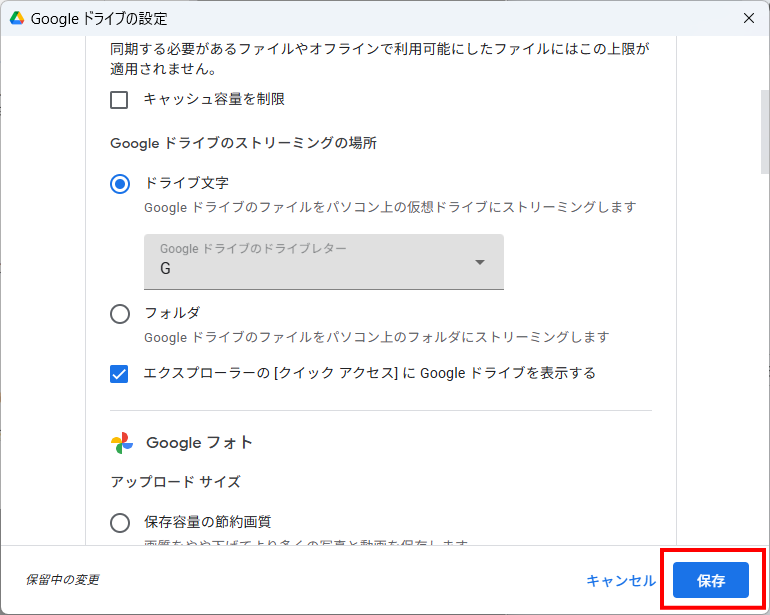The height and width of the screenshot is (615, 770).
Task: Choose the フォルダ streaming option
Action: click(120, 314)
